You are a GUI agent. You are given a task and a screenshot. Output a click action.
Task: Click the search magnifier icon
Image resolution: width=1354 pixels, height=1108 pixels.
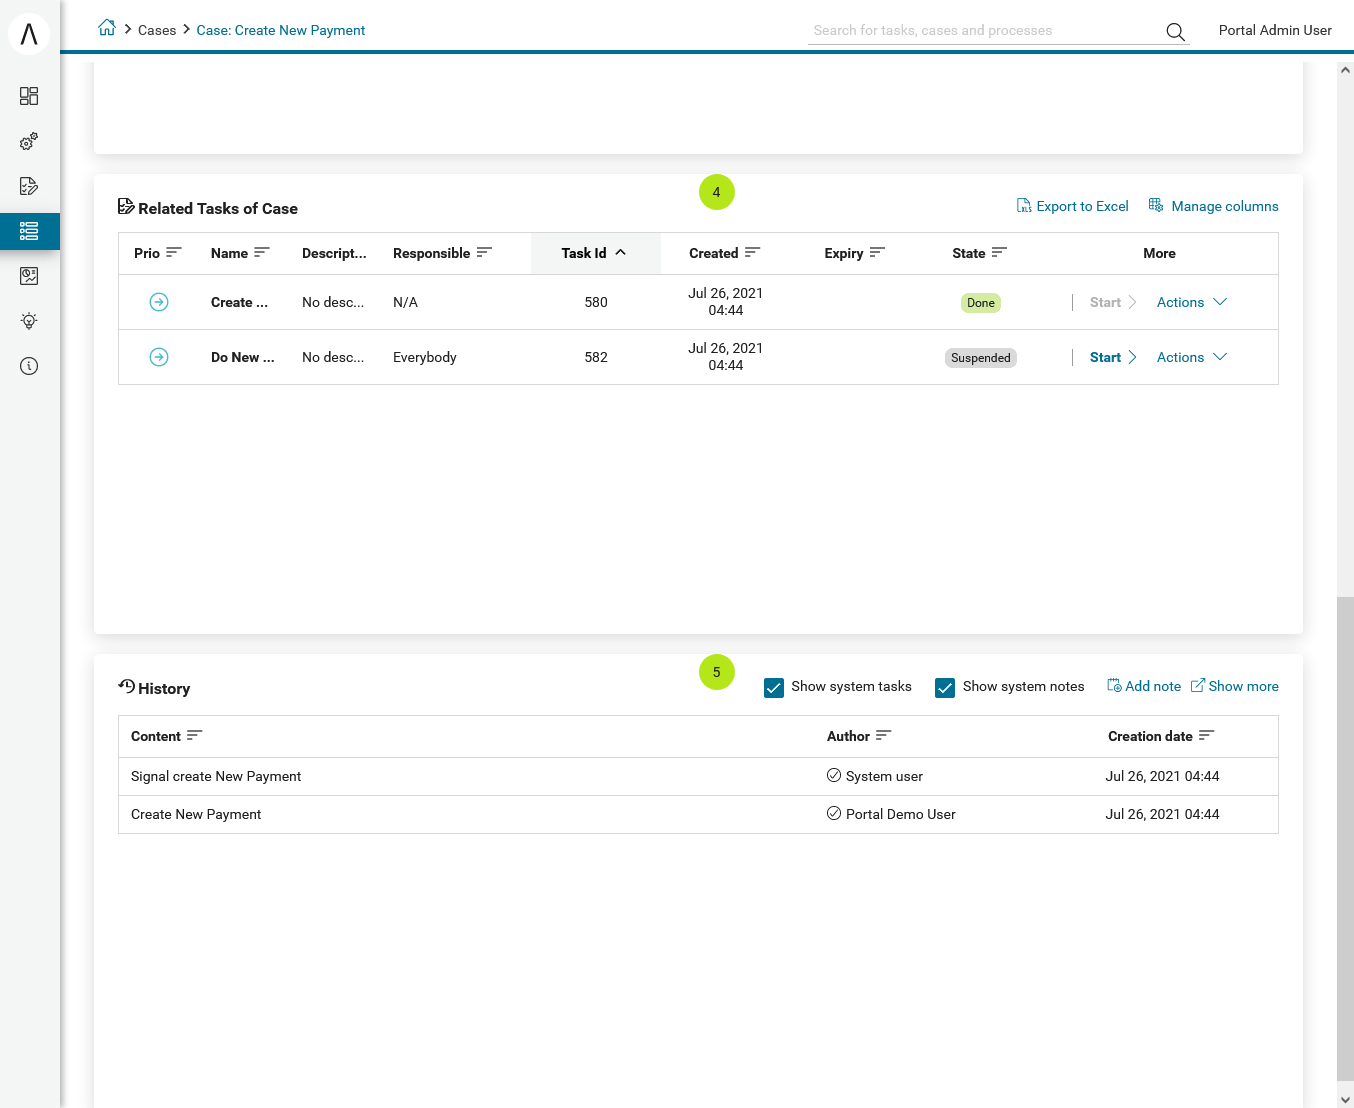1175,32
